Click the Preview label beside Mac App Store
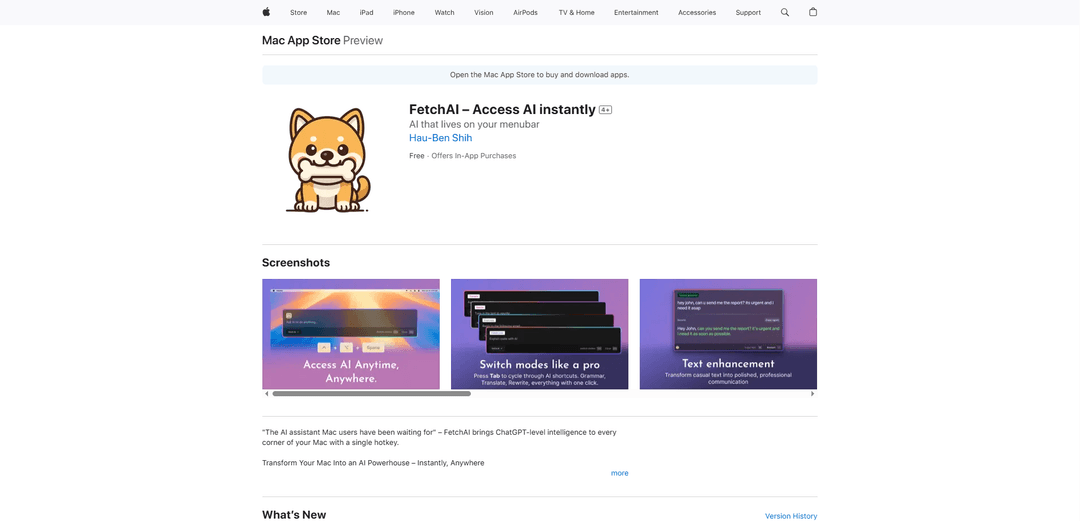The width and height of the screenshot is (1080, 521). pos(363,41)
